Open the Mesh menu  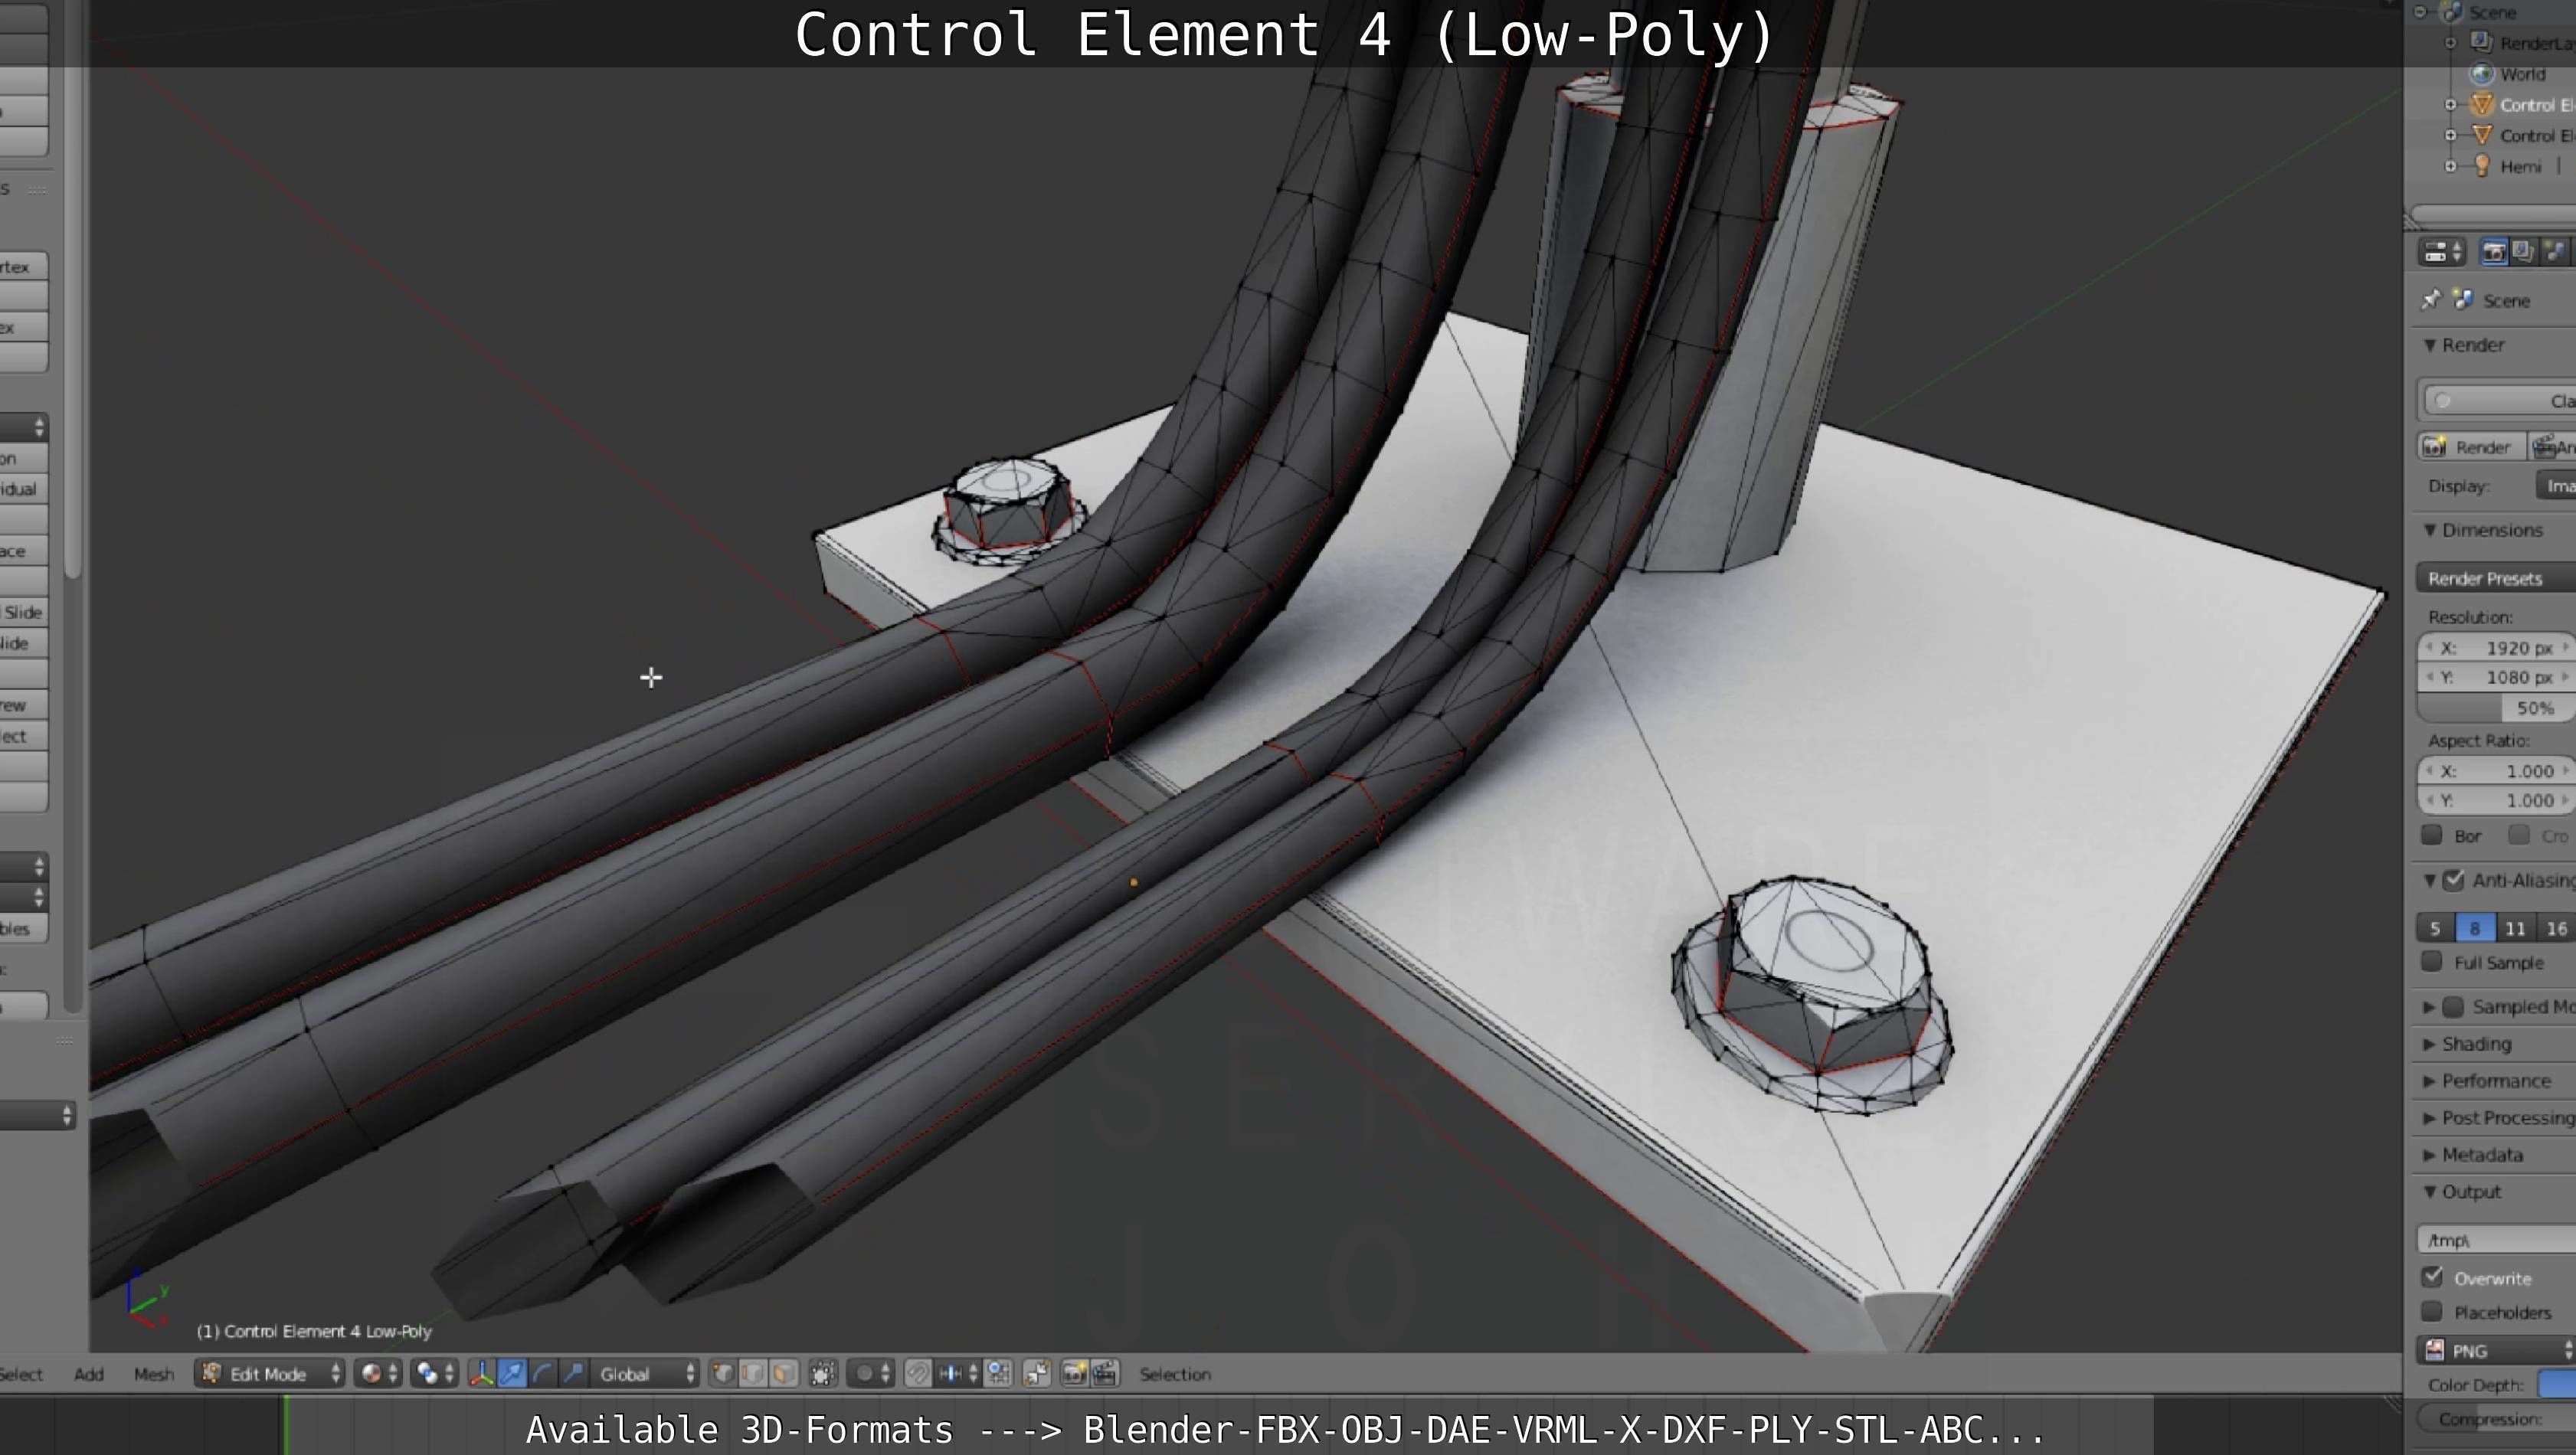(154, 1374)
